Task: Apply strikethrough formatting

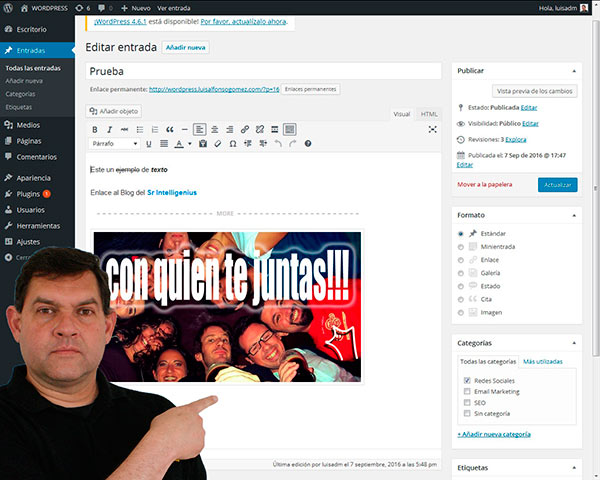Action: click(124, 130)
